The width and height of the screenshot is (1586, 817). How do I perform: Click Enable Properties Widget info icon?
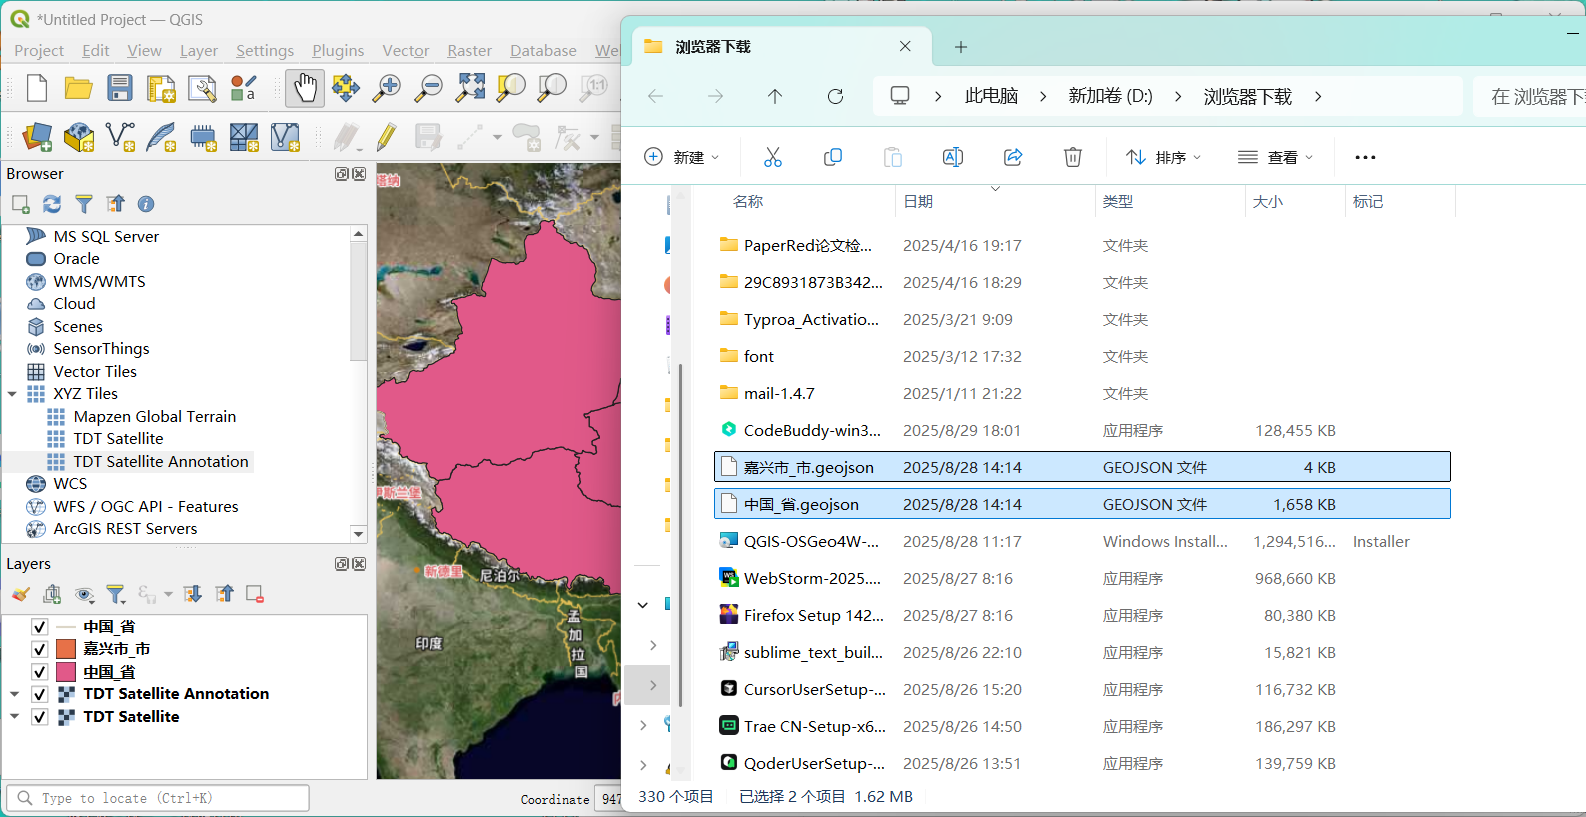[x=146, y=204]
